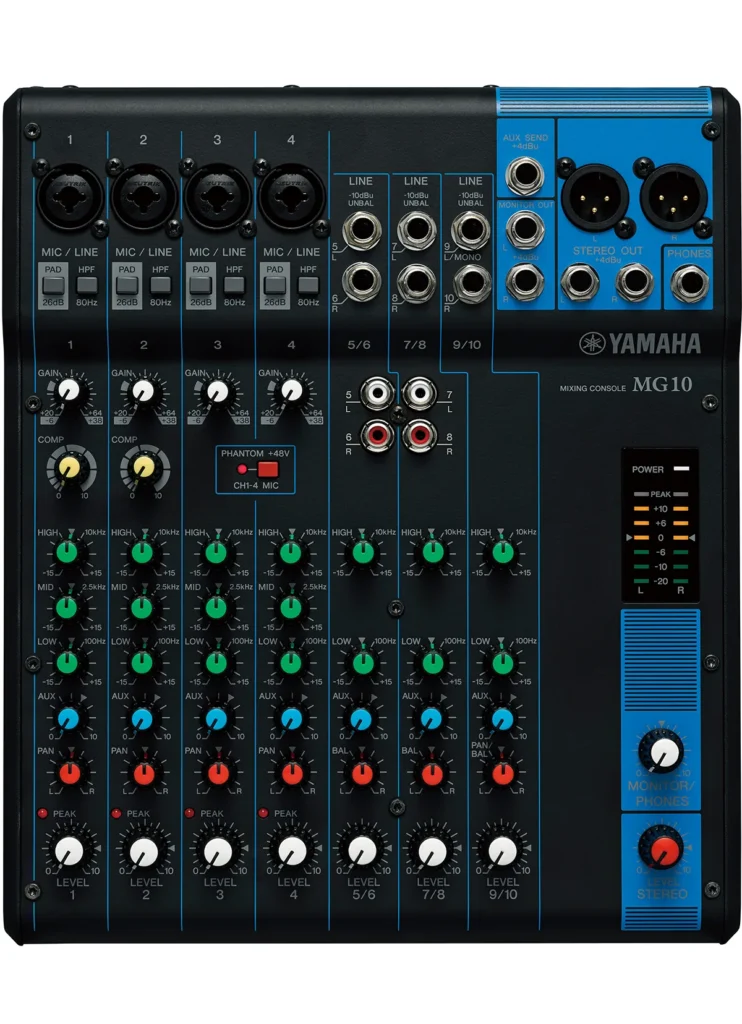This screenshot has width=742, height=1024.
Task: Click the MG10 model name
Action: [x=662, y=384]
